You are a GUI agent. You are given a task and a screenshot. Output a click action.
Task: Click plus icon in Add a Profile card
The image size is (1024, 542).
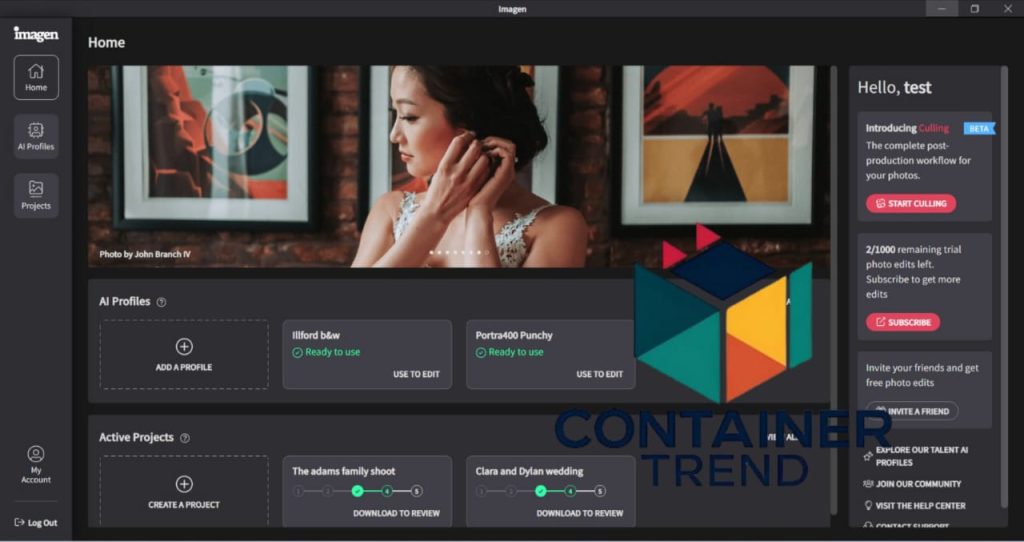click(184, 347)
